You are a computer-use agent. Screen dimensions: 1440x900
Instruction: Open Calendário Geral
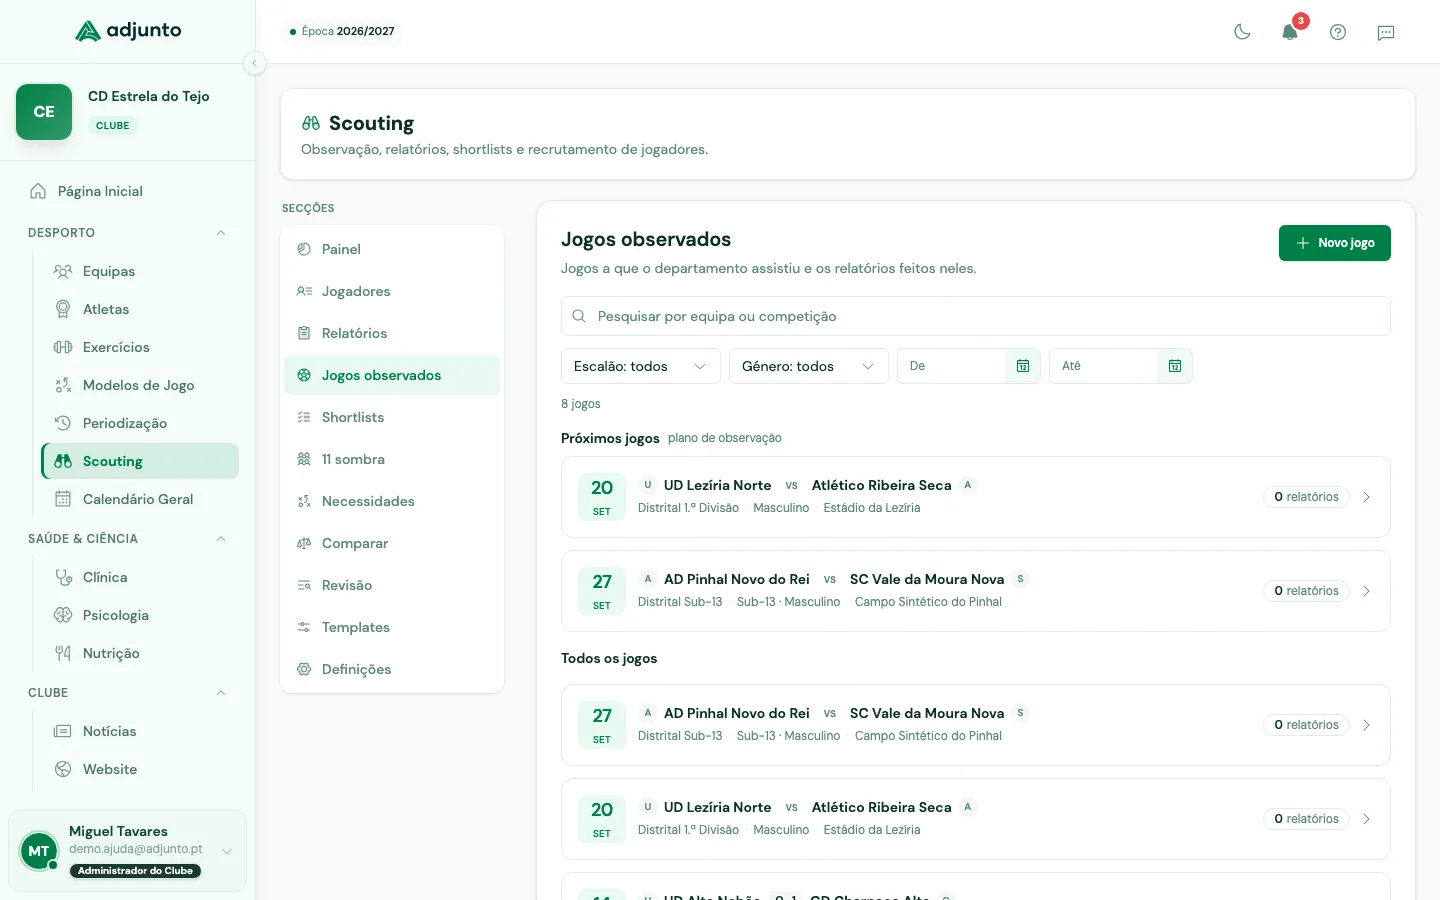pyautogui.click(x=140, y=499)
